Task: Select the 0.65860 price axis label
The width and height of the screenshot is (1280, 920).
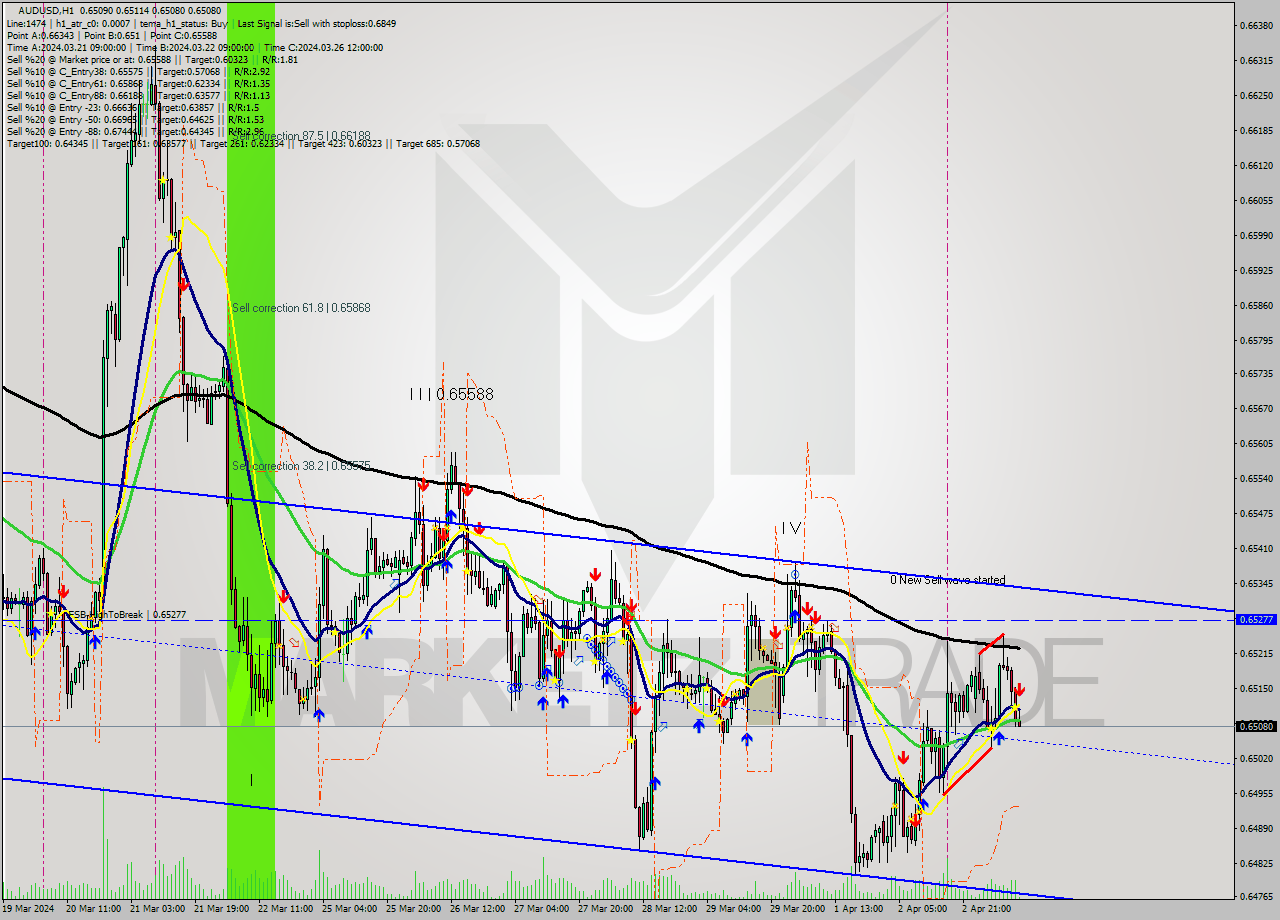Action: point(1256,305)
